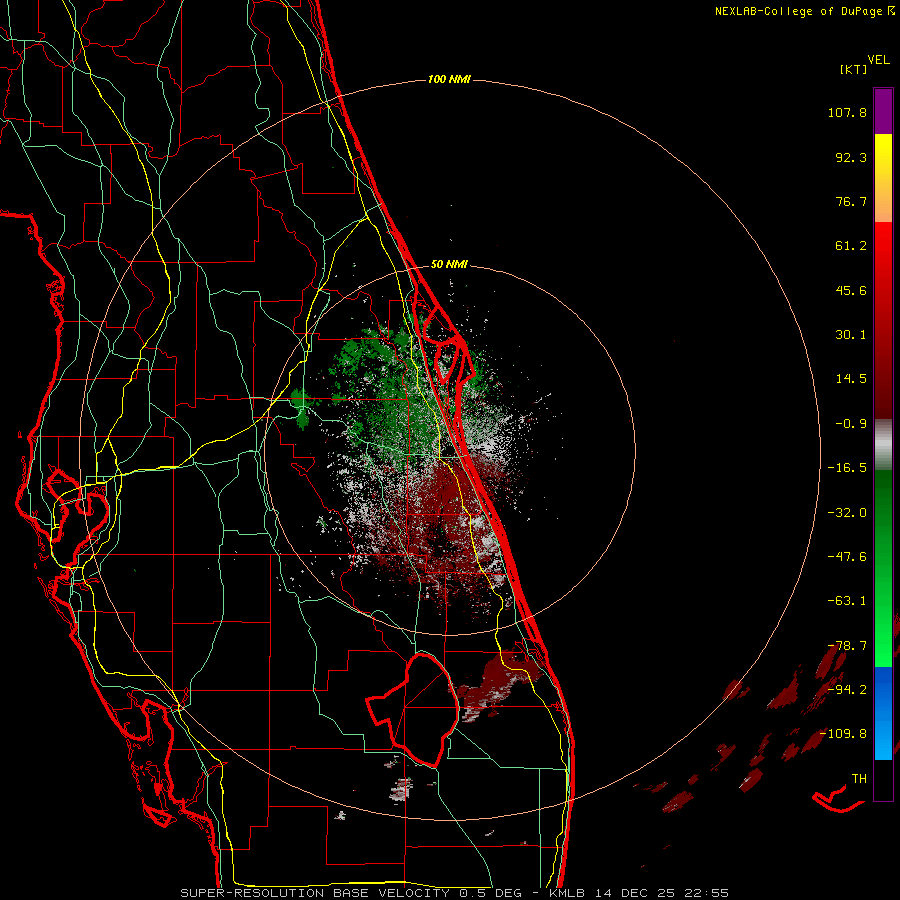Click the -94.2 legend value
This screenshot has width=900, height=900.
(x=847, y=690)
